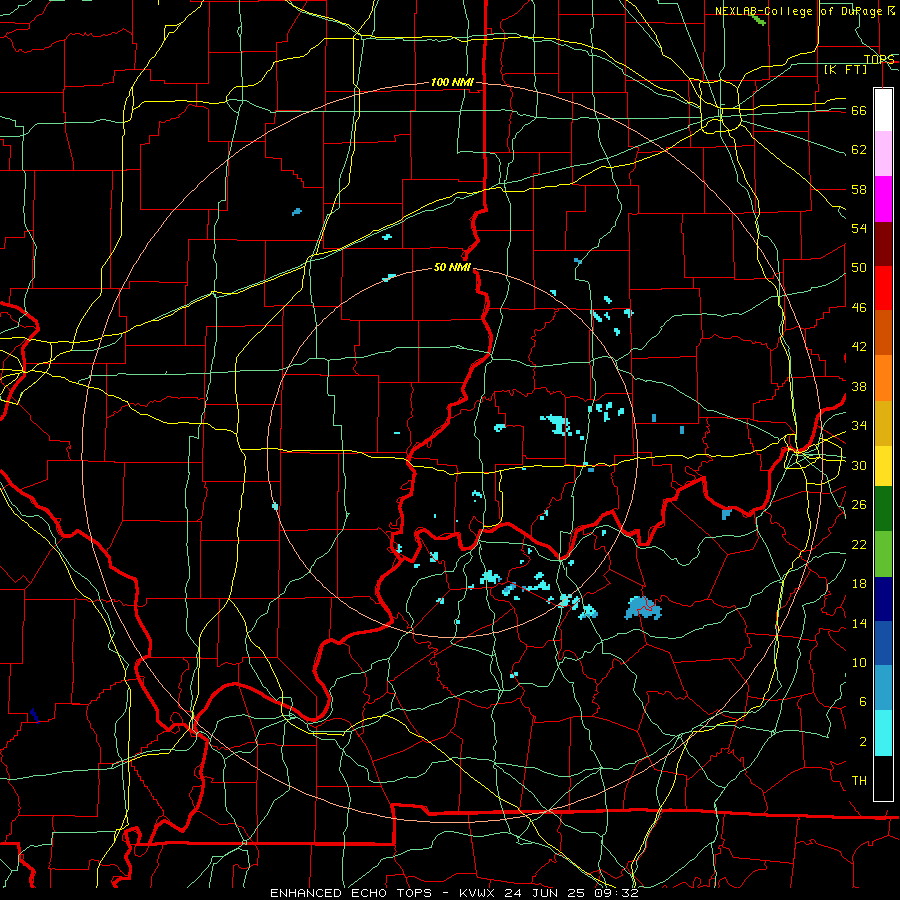
Task: Click the 22 legend value
Action: point(859,544)
